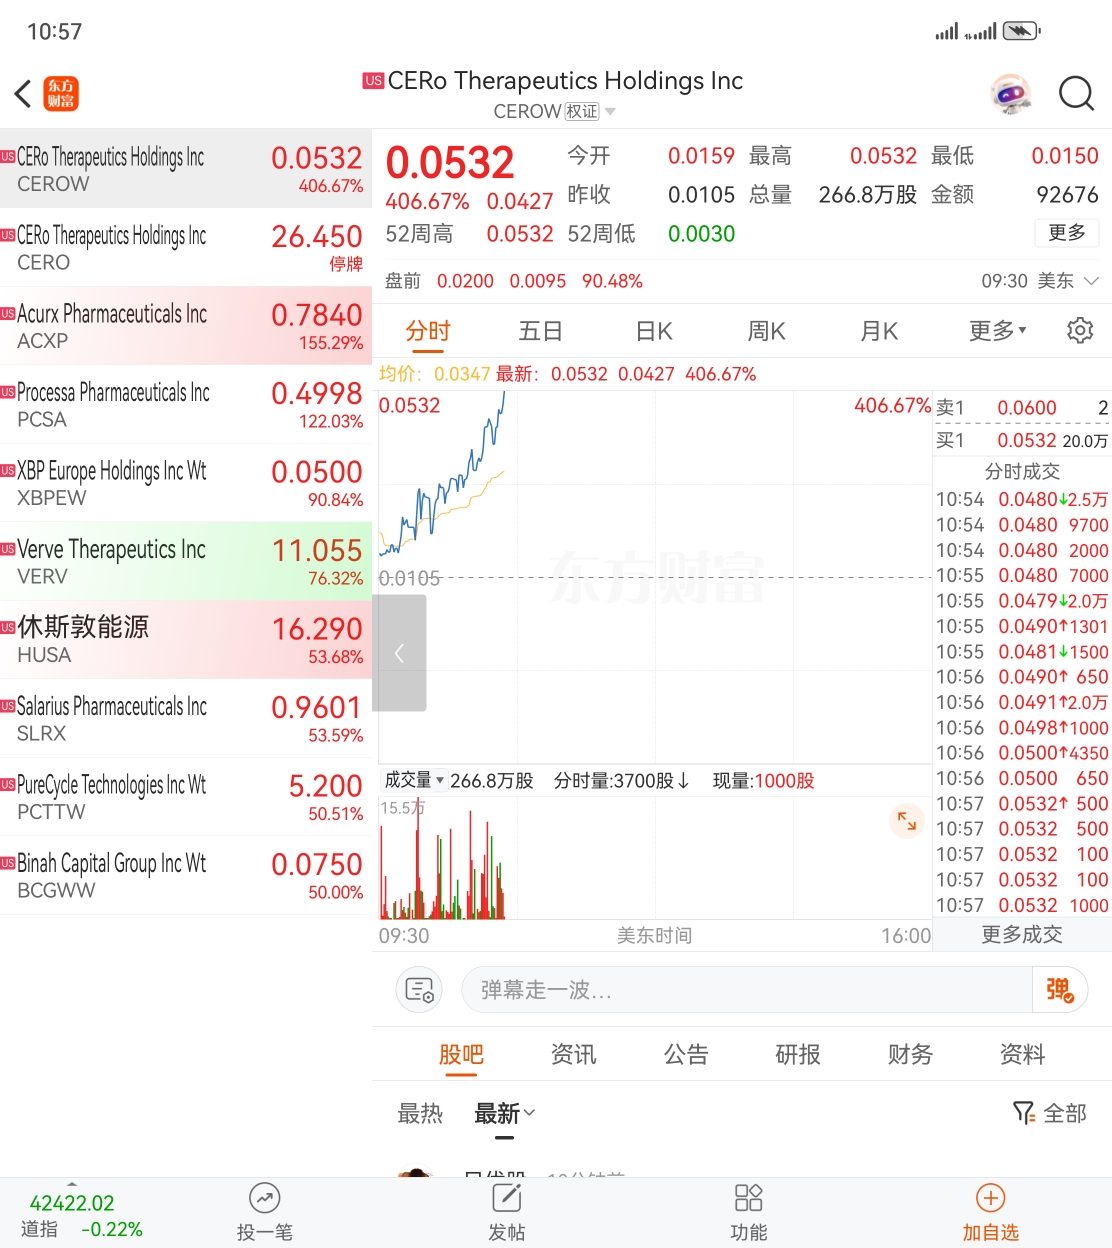Select Verve Therapeutics VERV row
The image size is (1112, 1248).
186,562
